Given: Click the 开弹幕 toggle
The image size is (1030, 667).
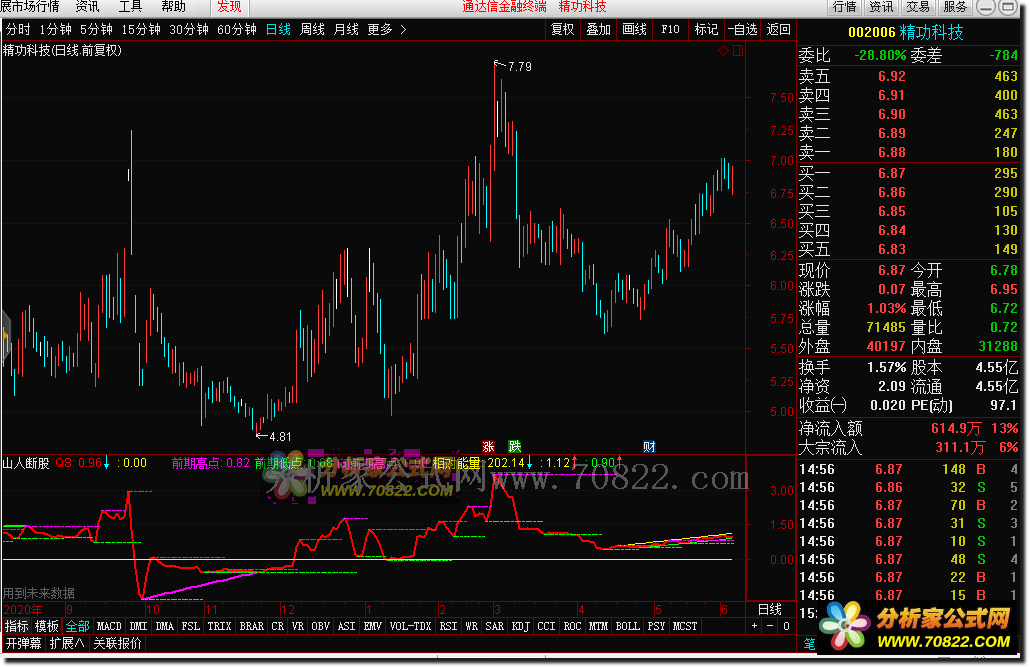Looking at the screenshot, I should (x=24, y=643).
